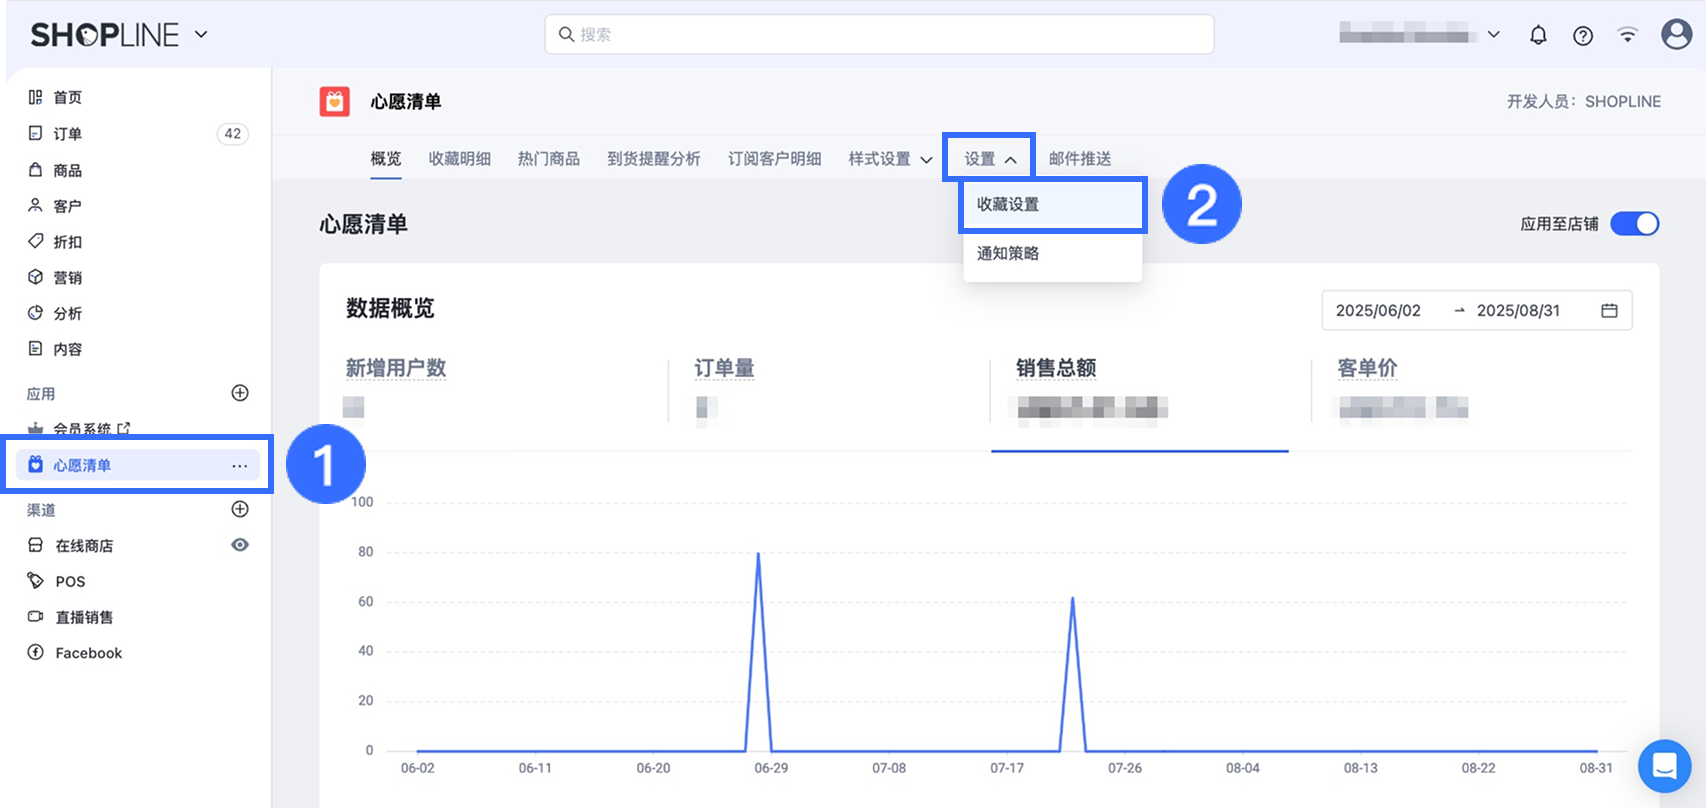This screenshot has height=808, width=1706.
Task: Click the notification bell icon
Action: (1538, 36)
